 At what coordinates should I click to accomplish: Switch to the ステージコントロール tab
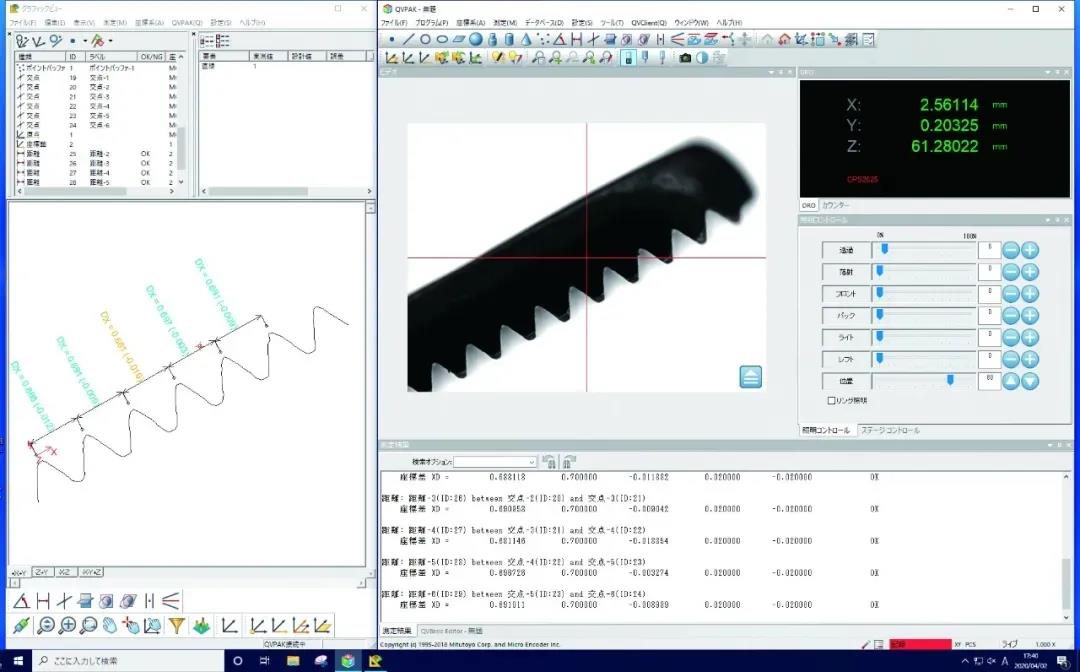pyautogui.click(x=890, y=430)
